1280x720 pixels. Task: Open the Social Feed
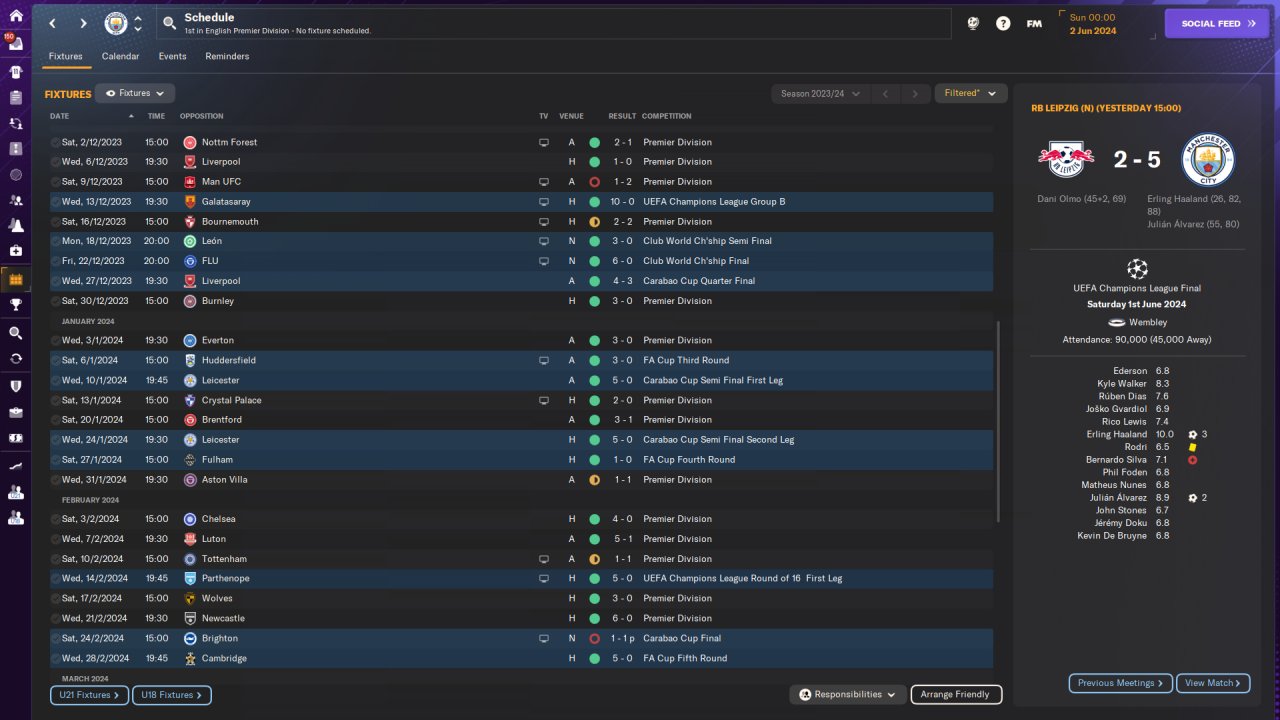click(x=1217, y=23)
